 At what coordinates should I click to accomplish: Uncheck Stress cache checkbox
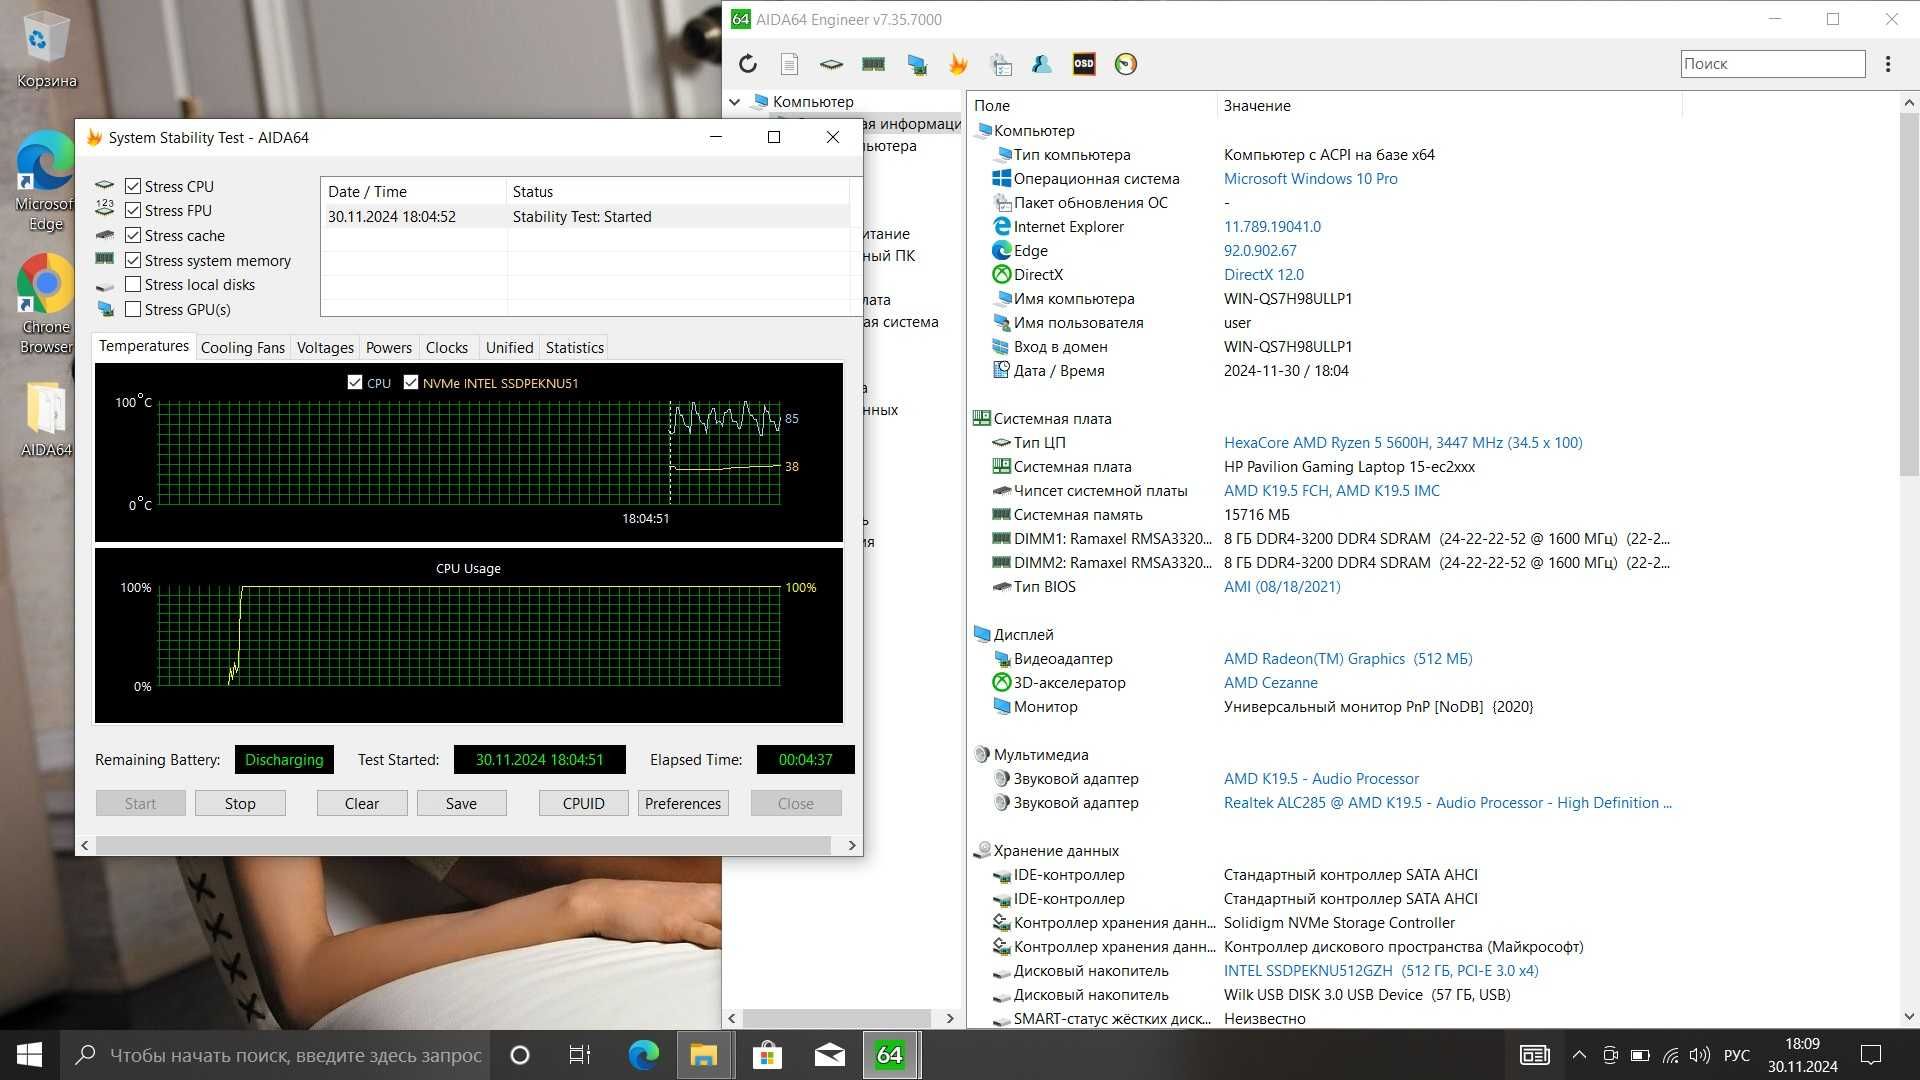pyautogui.click(x=133, y=235)
